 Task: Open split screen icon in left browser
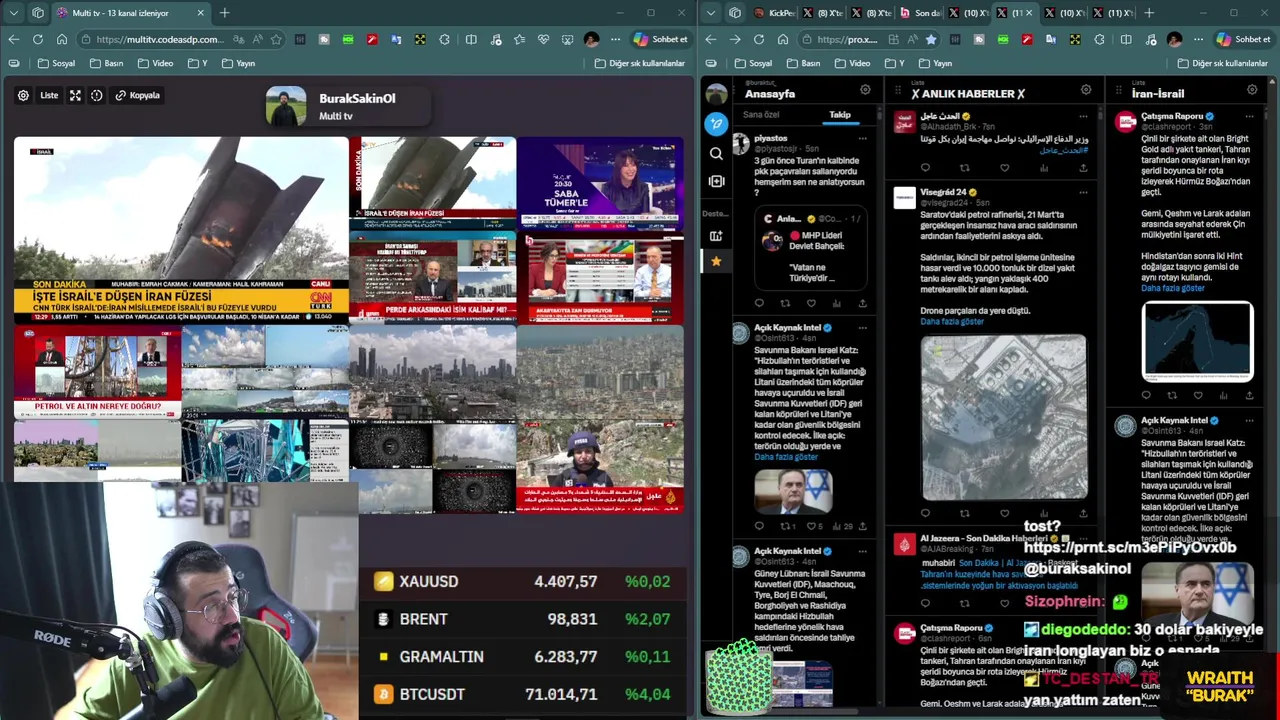pyautogui.click(x=471, y=39)
